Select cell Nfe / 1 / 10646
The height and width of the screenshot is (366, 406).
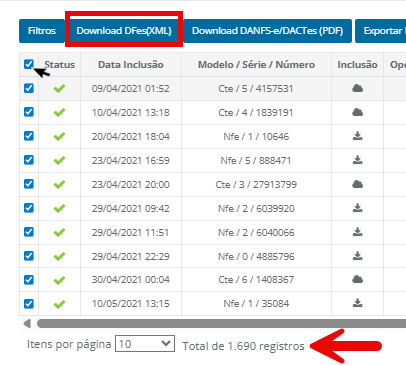[256, 137]
